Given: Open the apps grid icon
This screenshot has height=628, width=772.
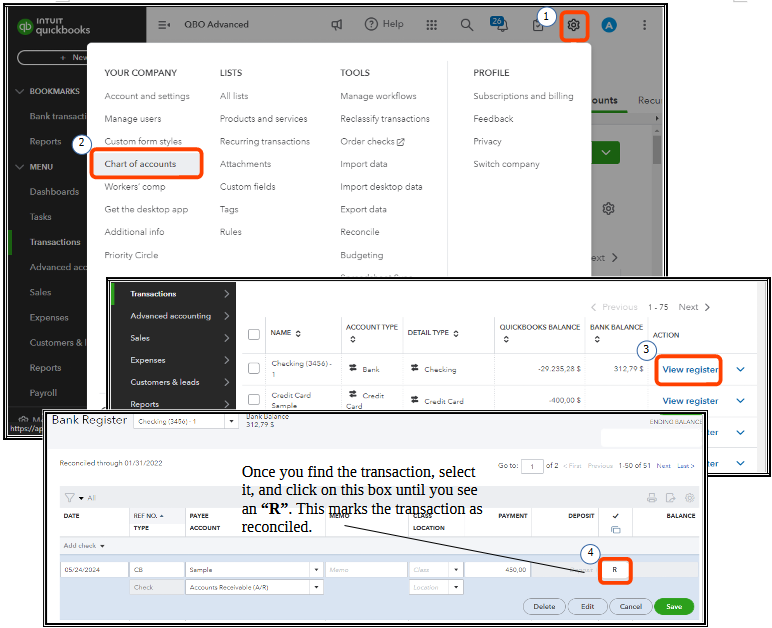Looking at the screenshot, I should point(431,25).
